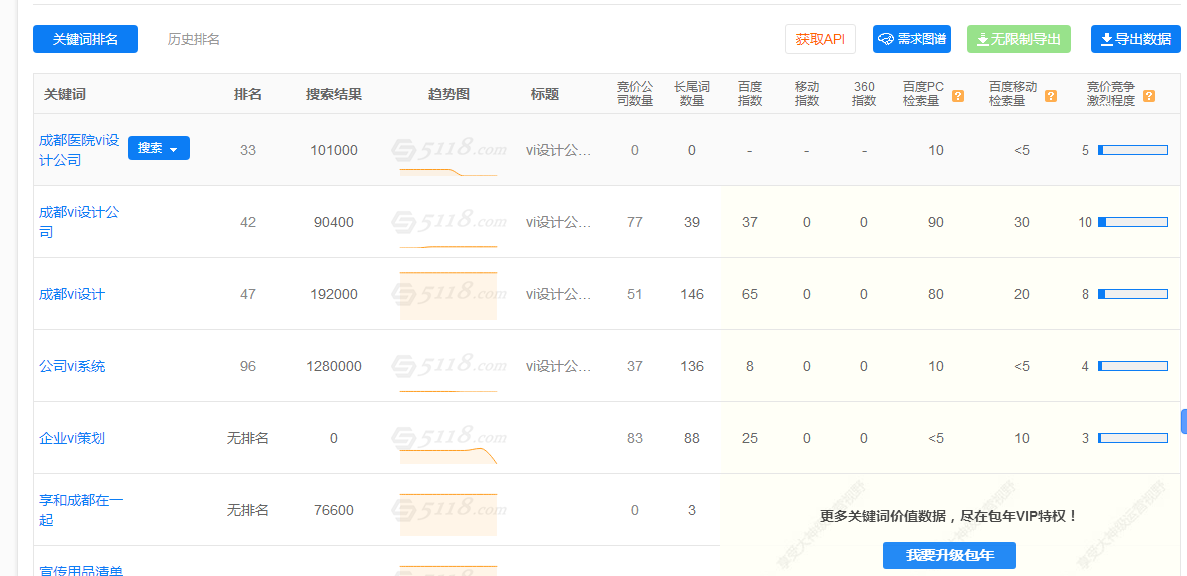Click 我要升级包年 upgrade button
The width and height of the screenshot is (1187, 576).
[949, 555]
